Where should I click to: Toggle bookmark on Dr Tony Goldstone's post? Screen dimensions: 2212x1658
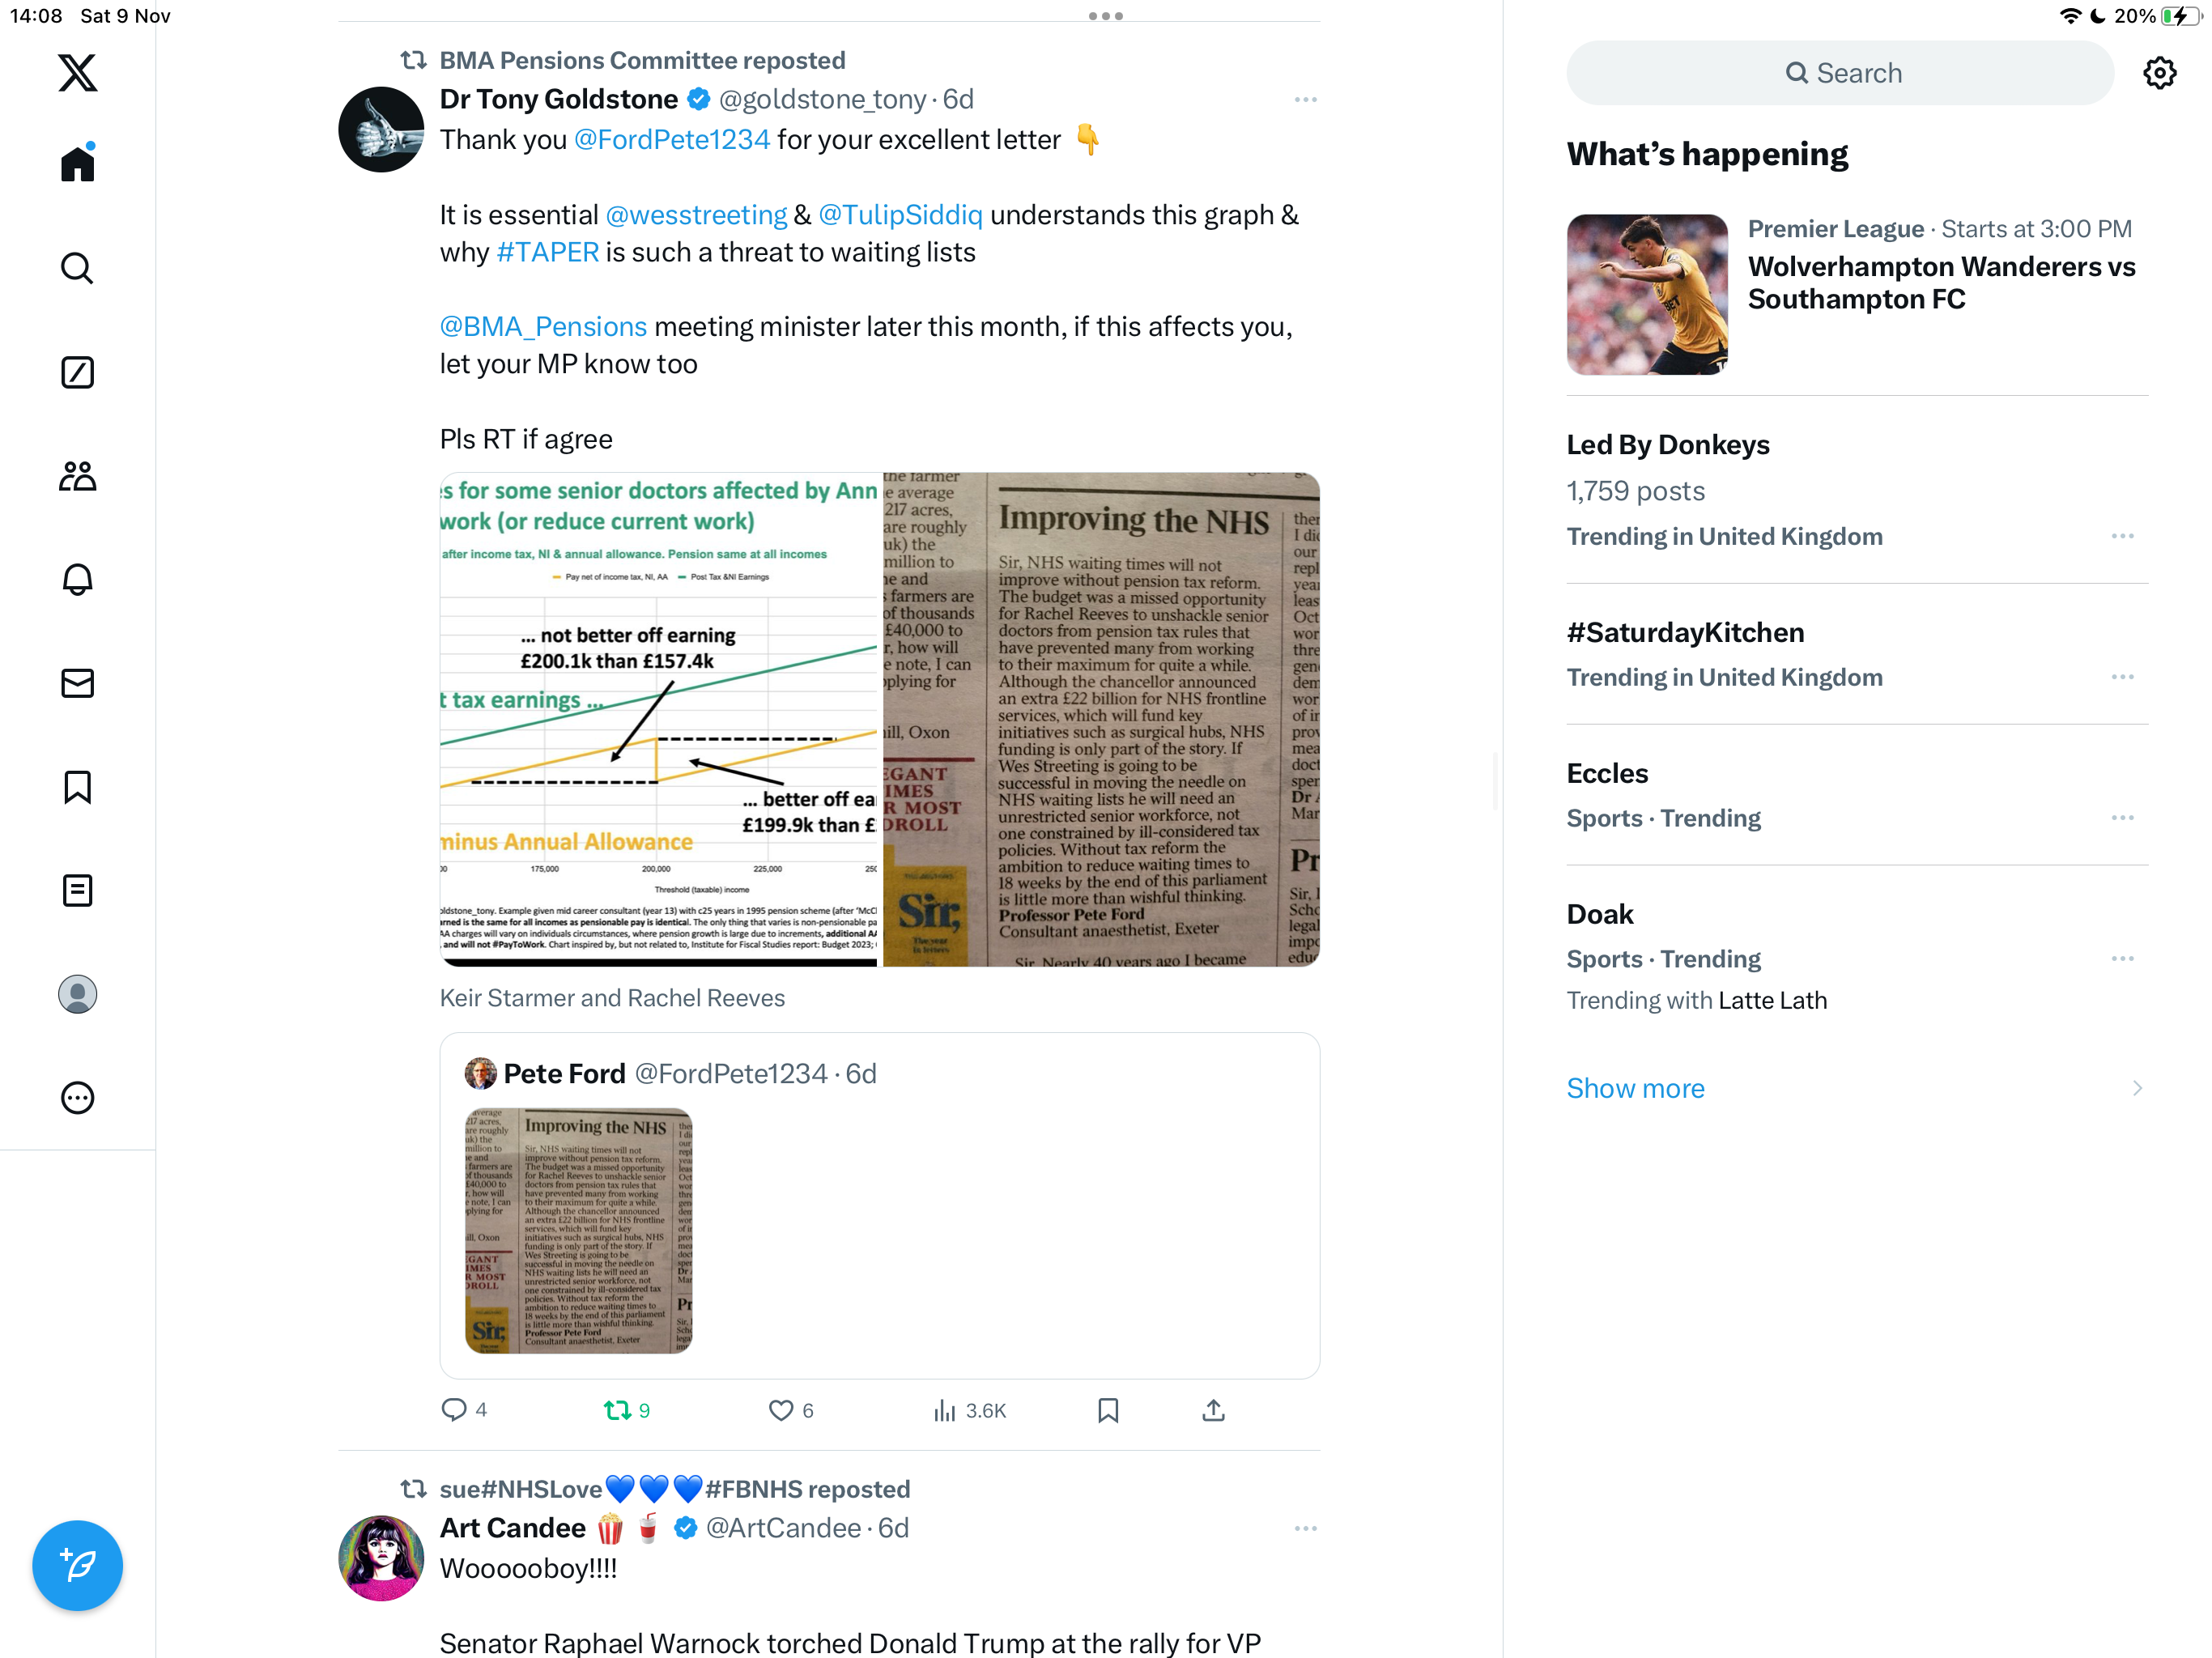tap(1108, 1410)
